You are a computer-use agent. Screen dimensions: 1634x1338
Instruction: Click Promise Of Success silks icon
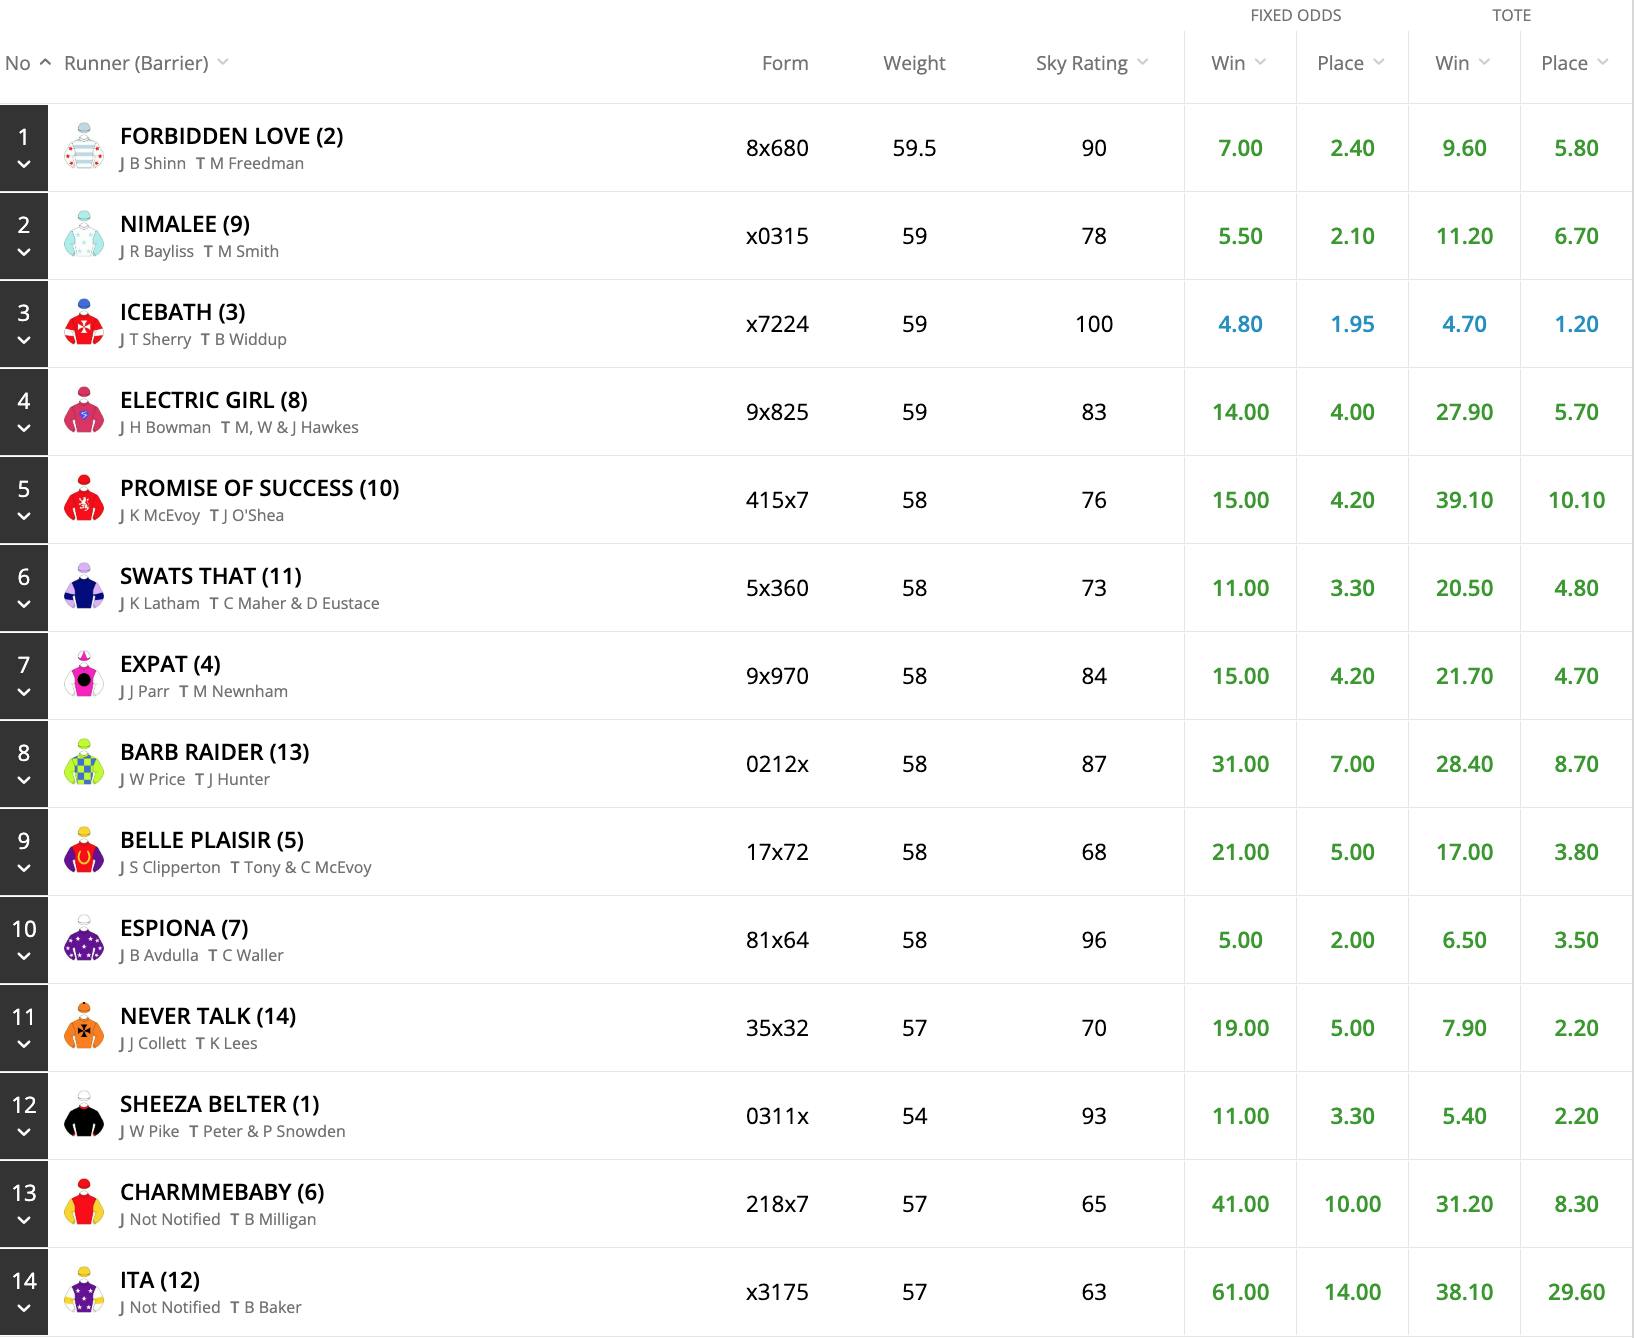point(84,499)
